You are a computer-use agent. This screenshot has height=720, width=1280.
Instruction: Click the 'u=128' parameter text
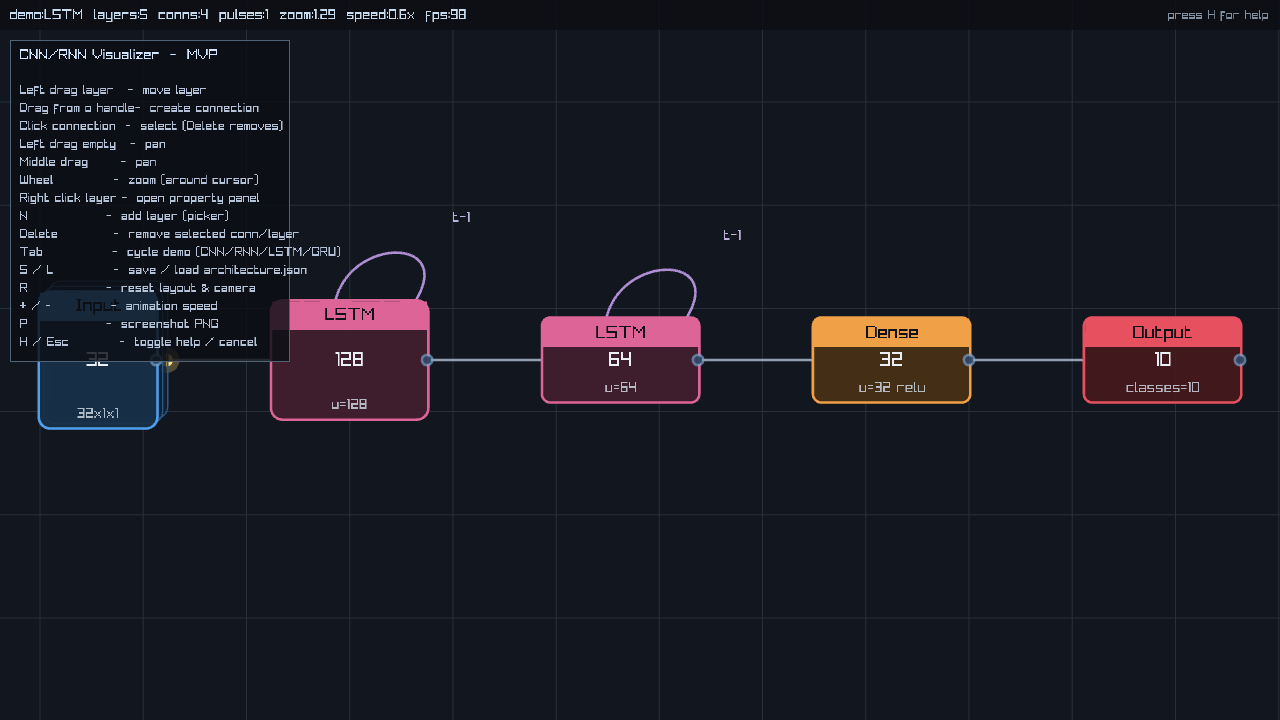tap(349, 404)
